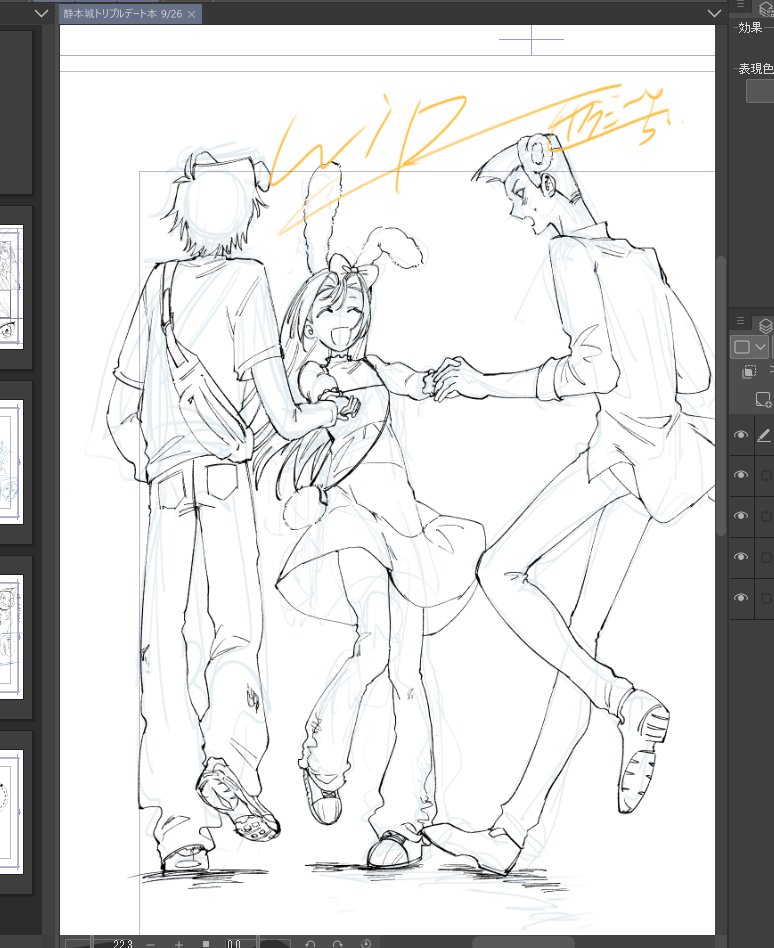774x948 pixels.
Task: Open page thumbnail with inked comic panels
Action: point(11,637)
